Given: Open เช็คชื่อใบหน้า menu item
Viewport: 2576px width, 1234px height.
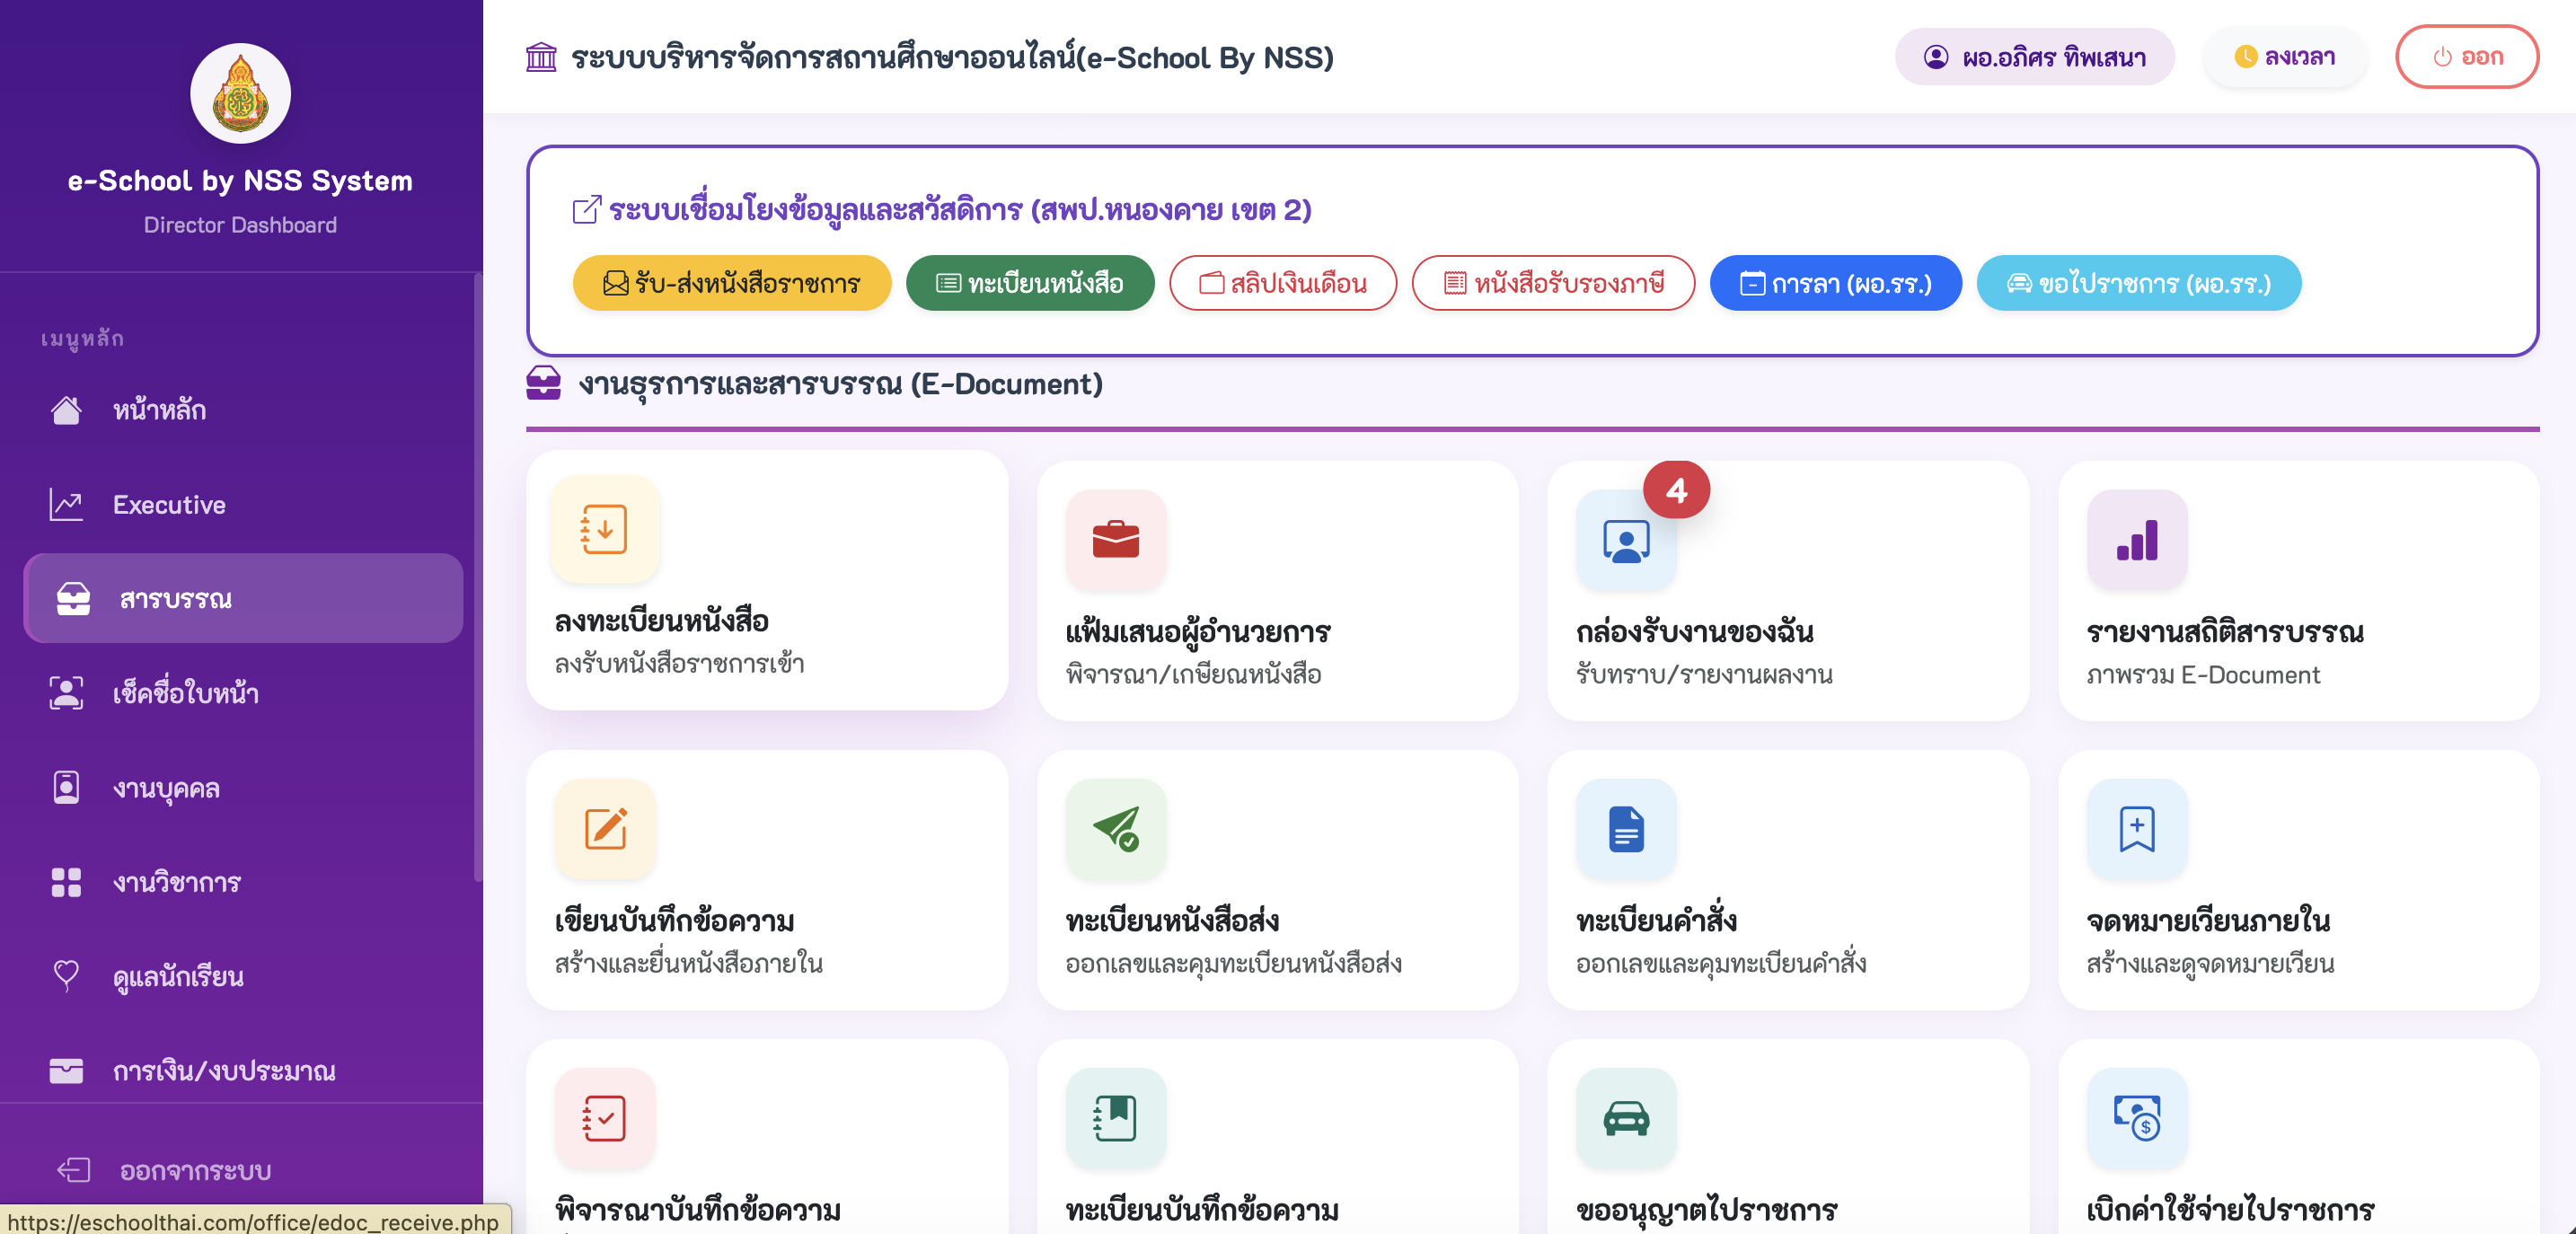Looking at the screenshot, I should [x=243, y=693].
